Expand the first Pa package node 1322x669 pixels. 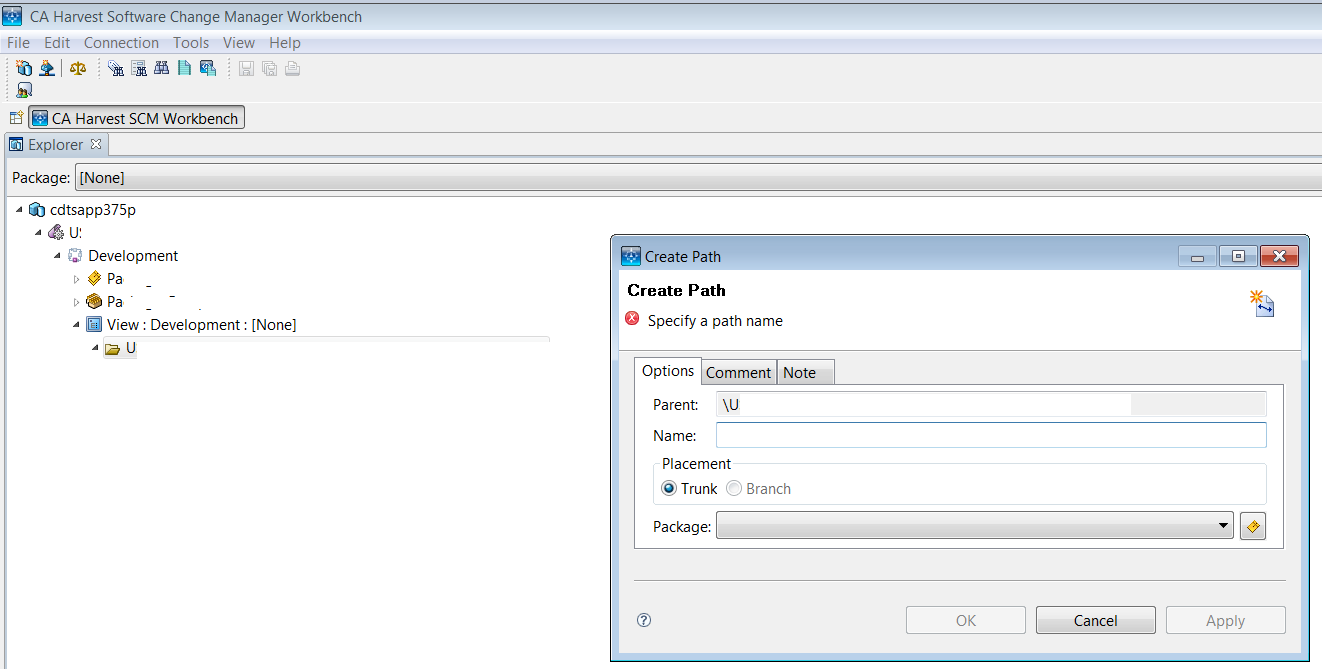[76, 278]
